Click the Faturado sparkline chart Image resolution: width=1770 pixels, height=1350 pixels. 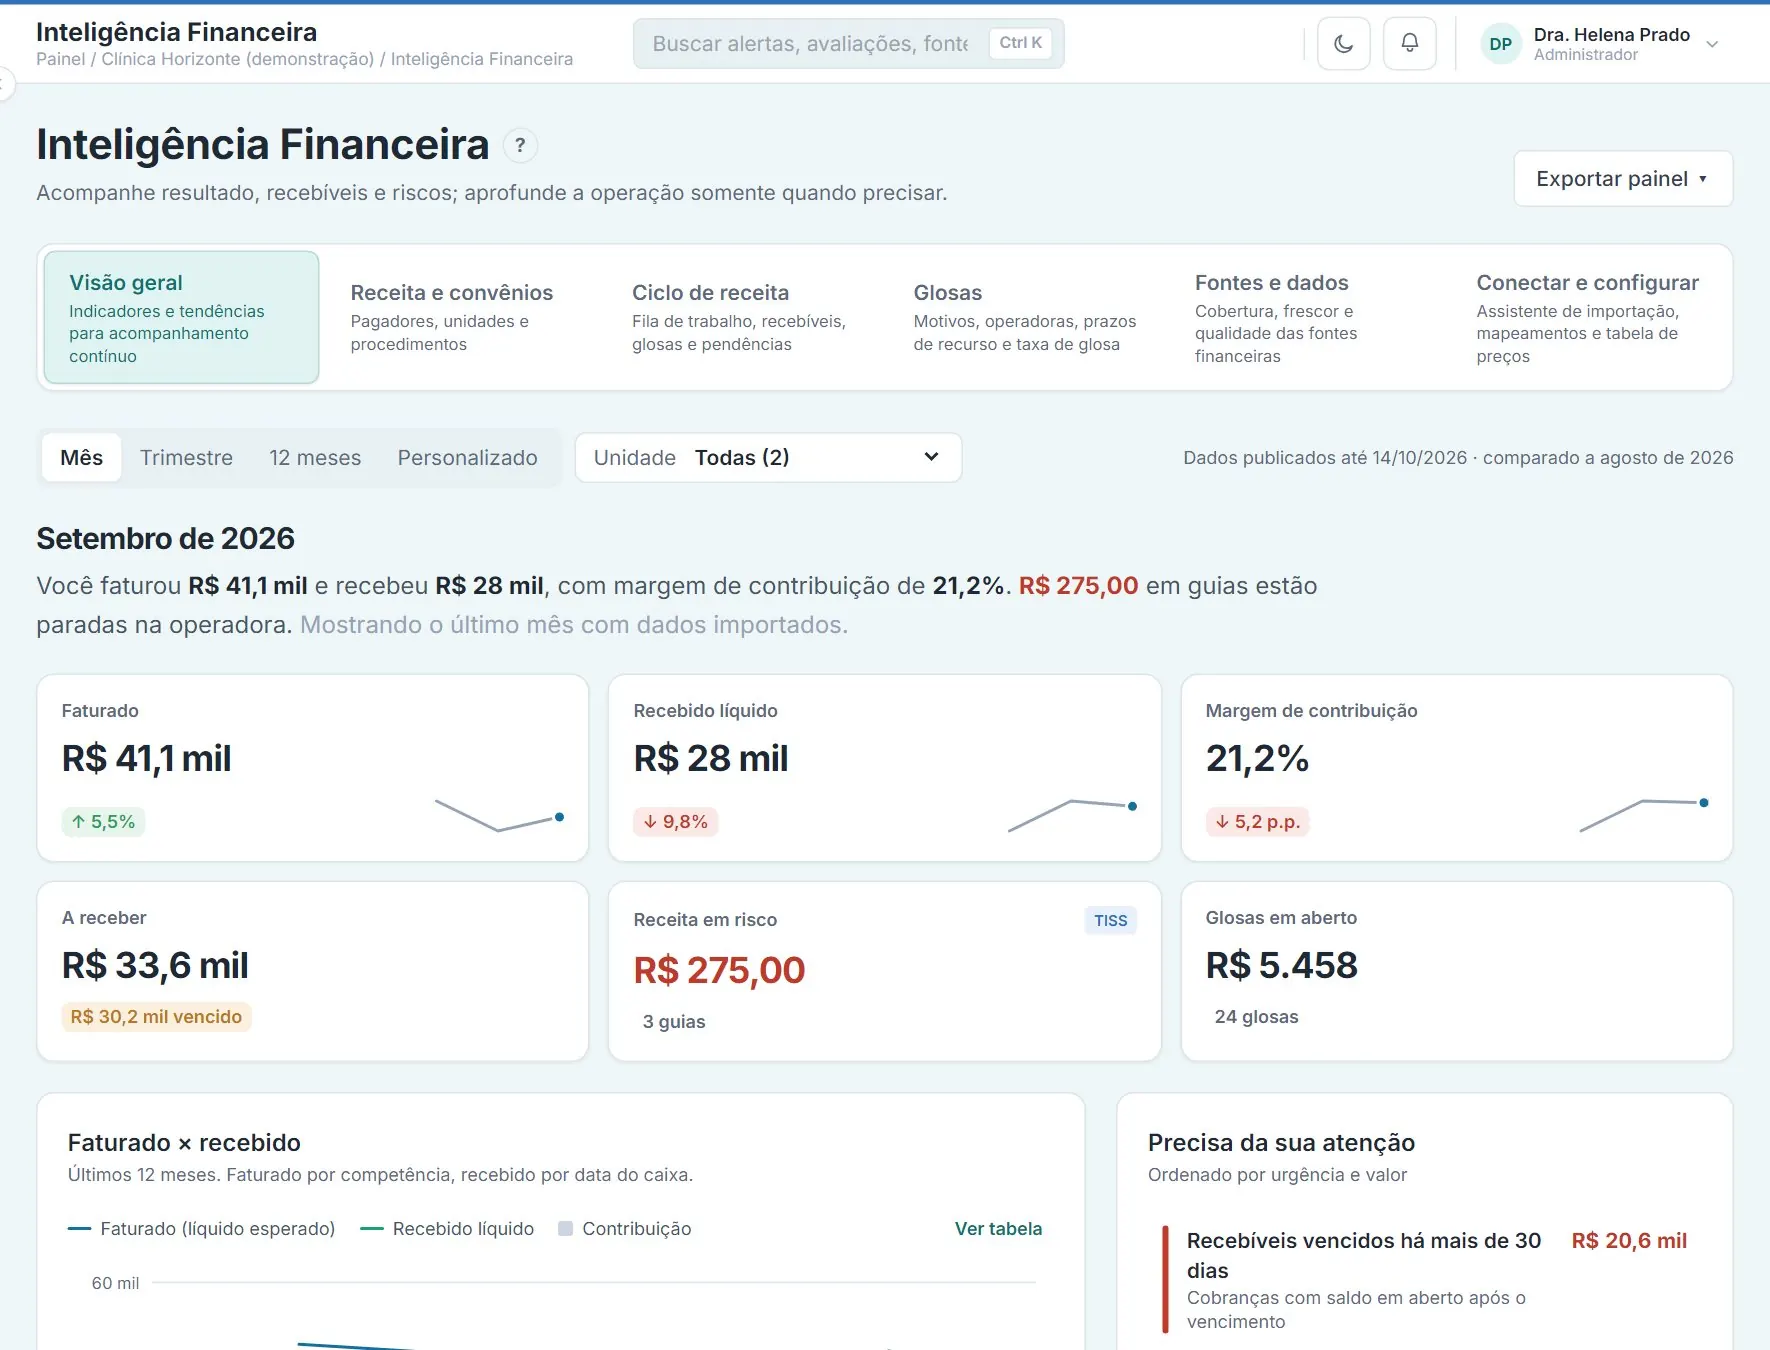point(499,815)
